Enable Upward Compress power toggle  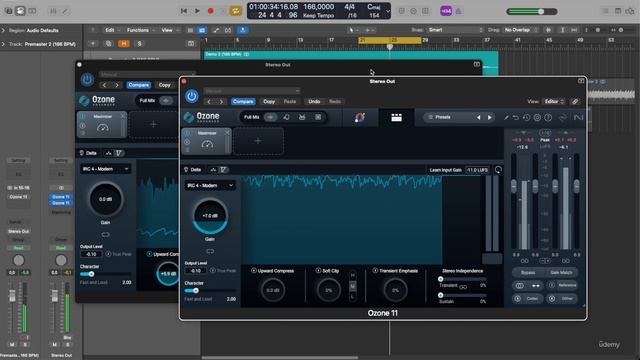(253, 271)
